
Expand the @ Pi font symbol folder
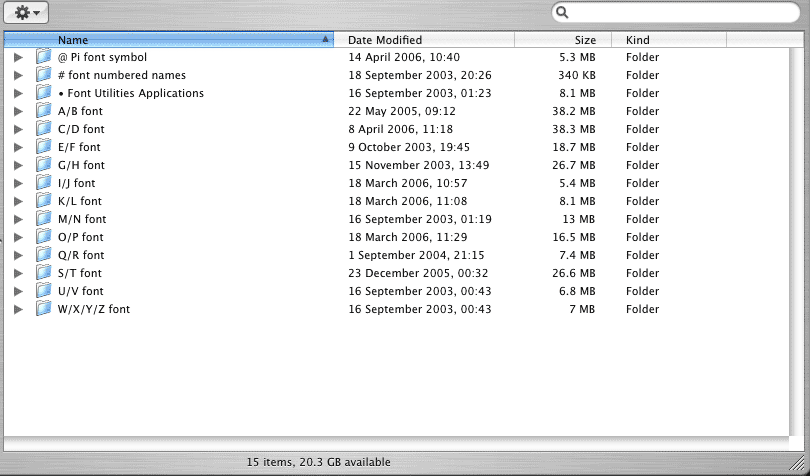(19, 57)
